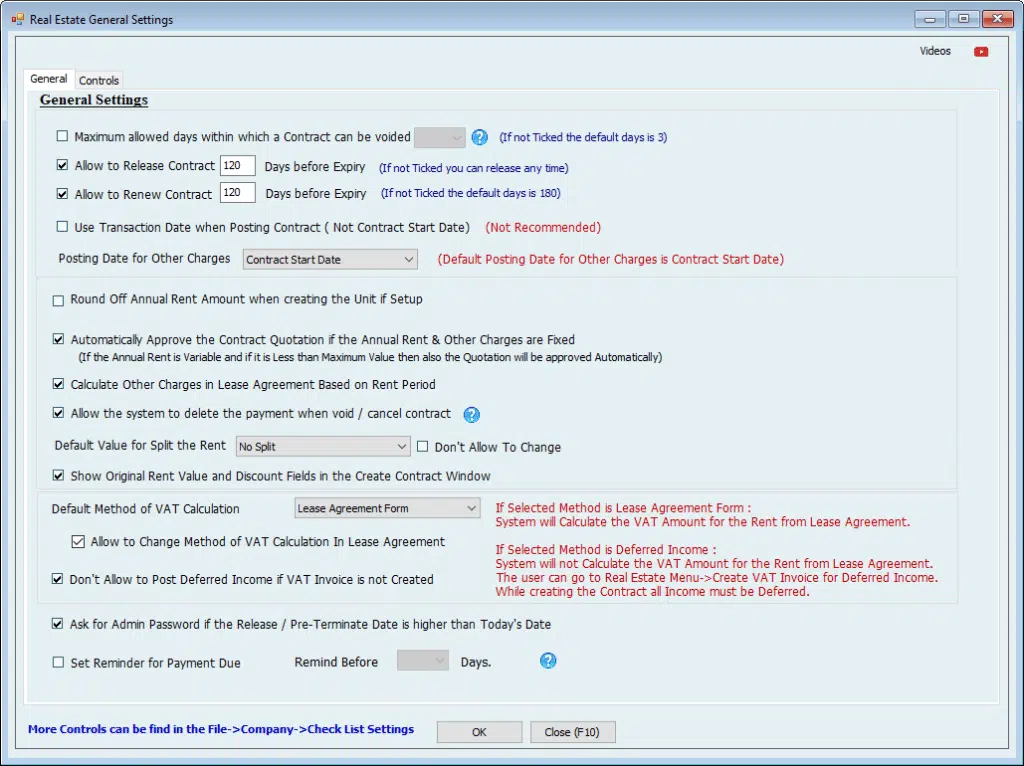Click help icon beside delete payment option

472,414
